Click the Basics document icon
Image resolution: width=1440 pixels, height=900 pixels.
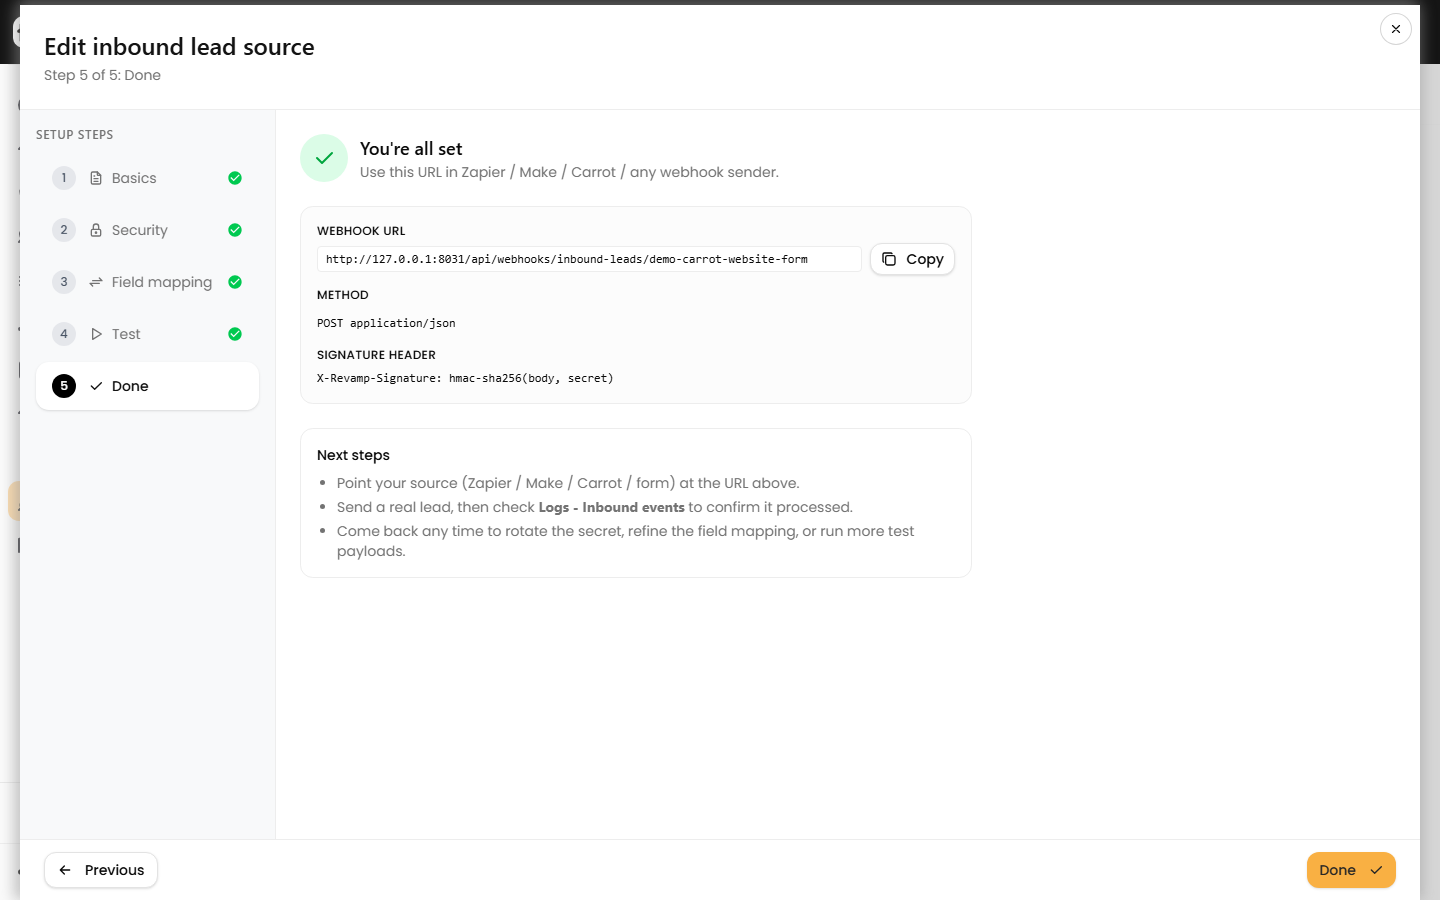pyautogui.click(x=96, y=178)
